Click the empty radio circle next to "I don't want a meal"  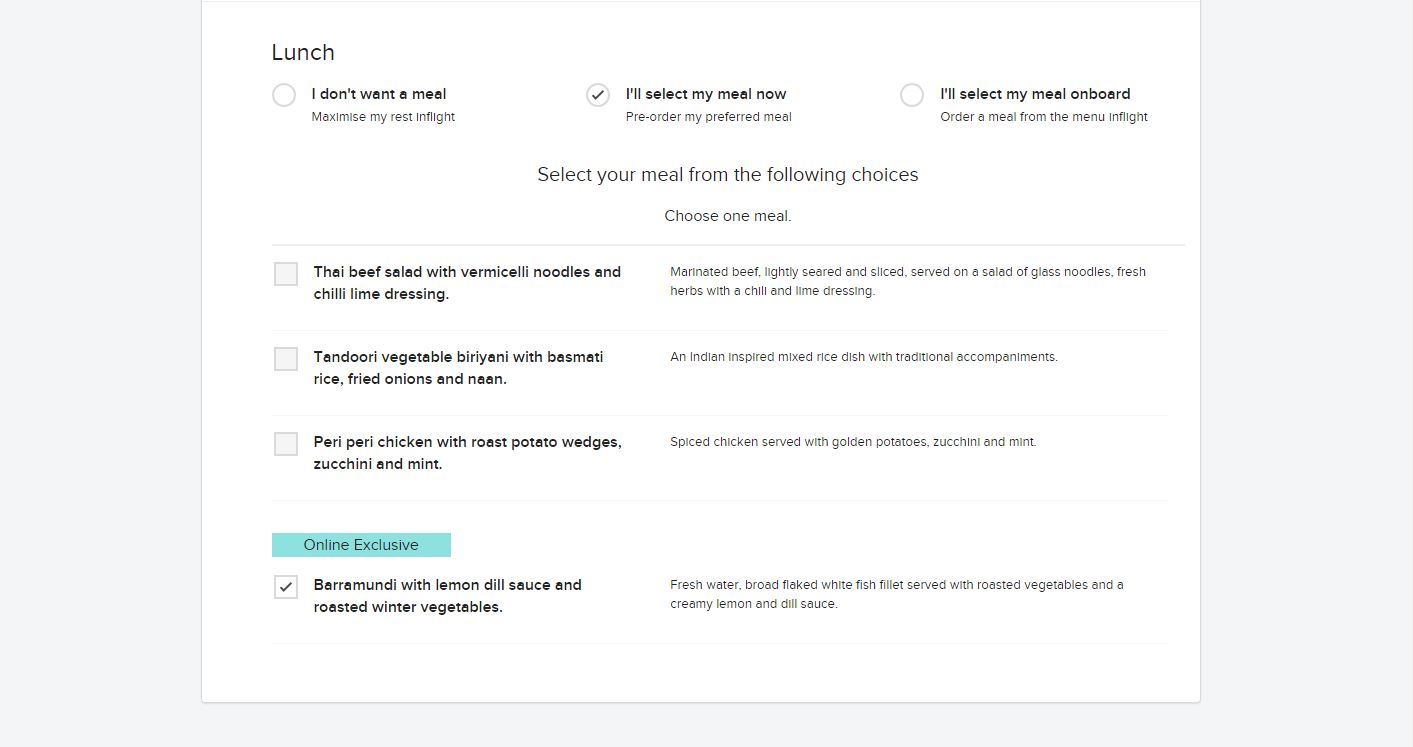284,94
